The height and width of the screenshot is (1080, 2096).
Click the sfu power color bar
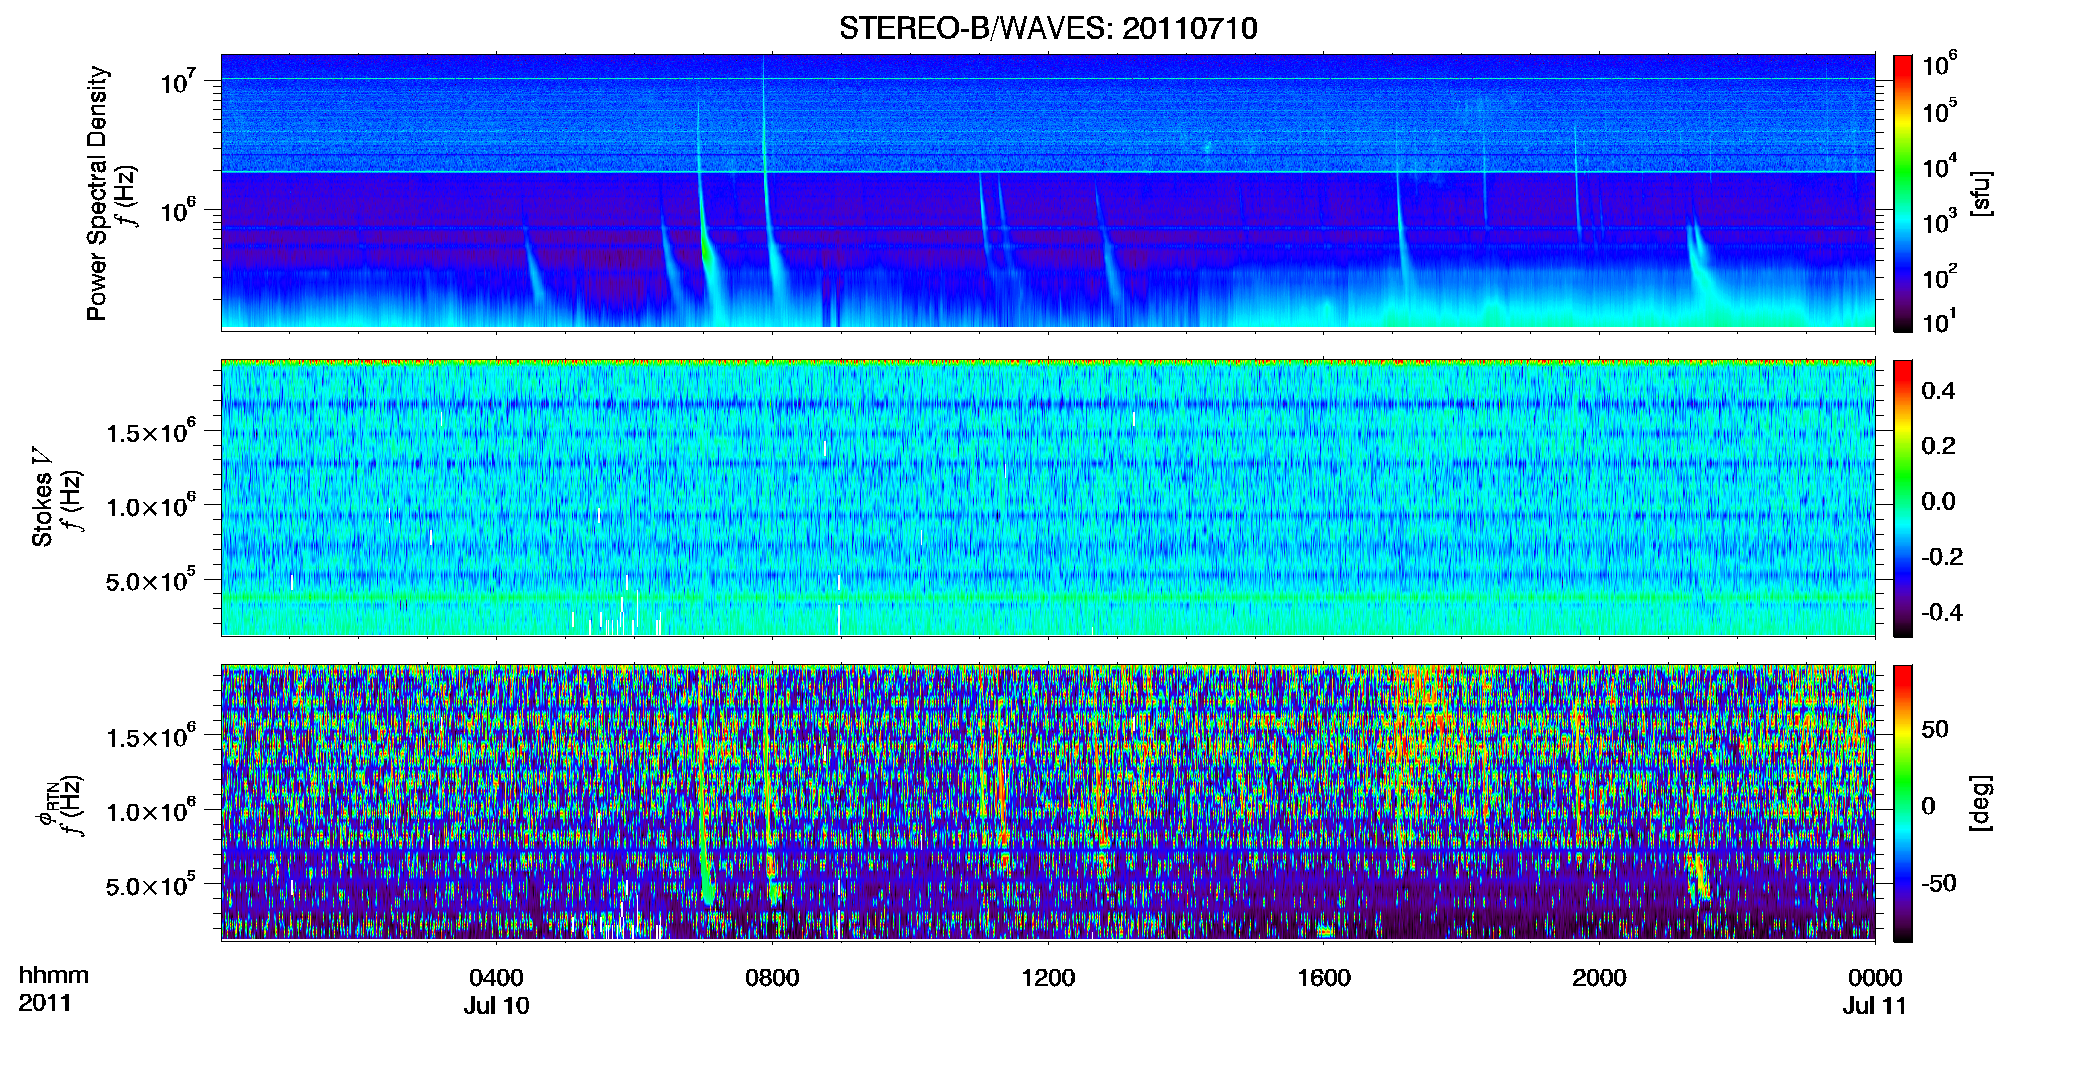tap(1903, 193)
